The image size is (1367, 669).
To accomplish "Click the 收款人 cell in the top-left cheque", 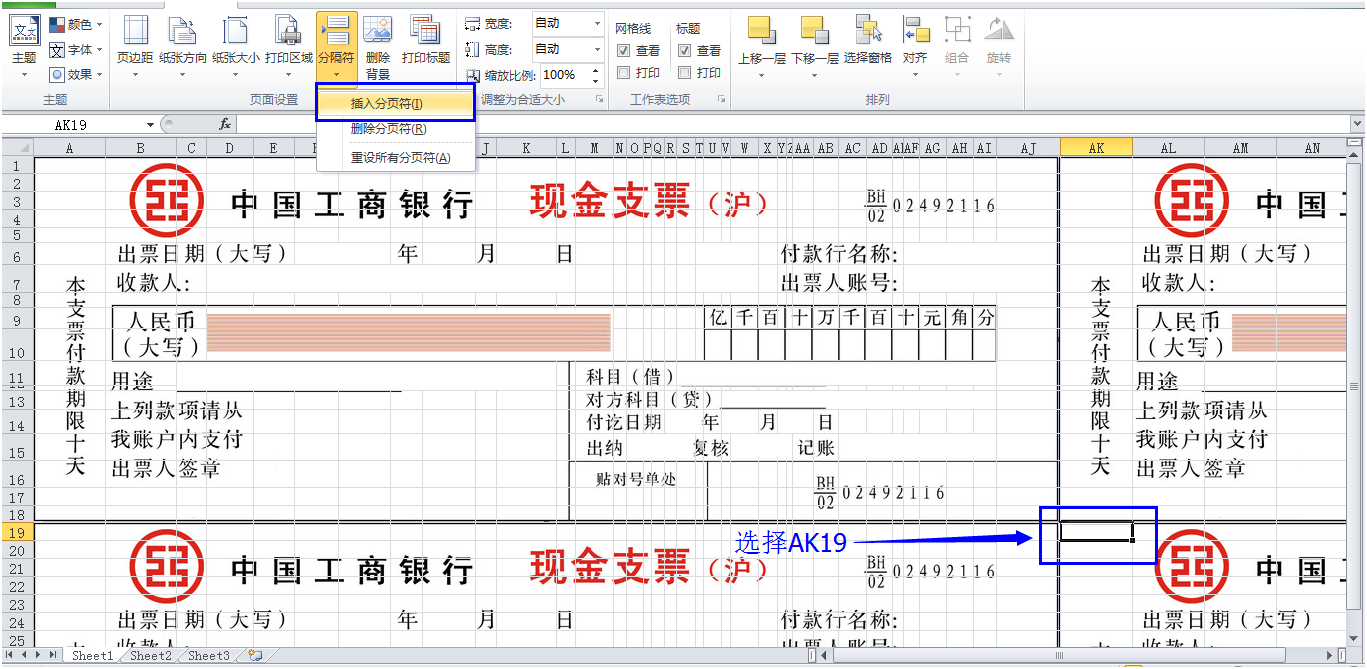I will [153, 283].
